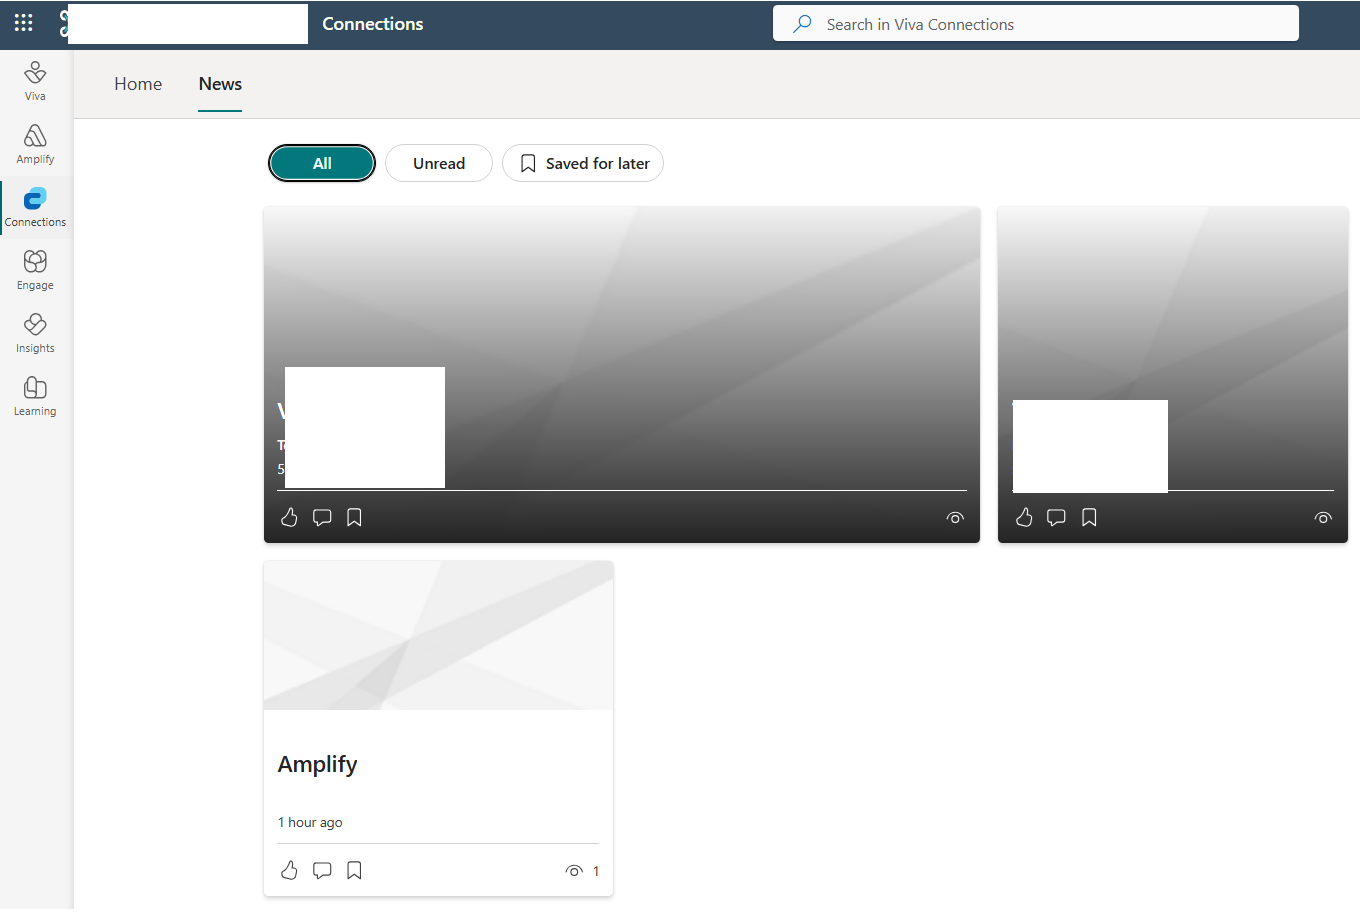The image size is (1360, 920).
Task: Select the News tab
Action: click(220, 84)
